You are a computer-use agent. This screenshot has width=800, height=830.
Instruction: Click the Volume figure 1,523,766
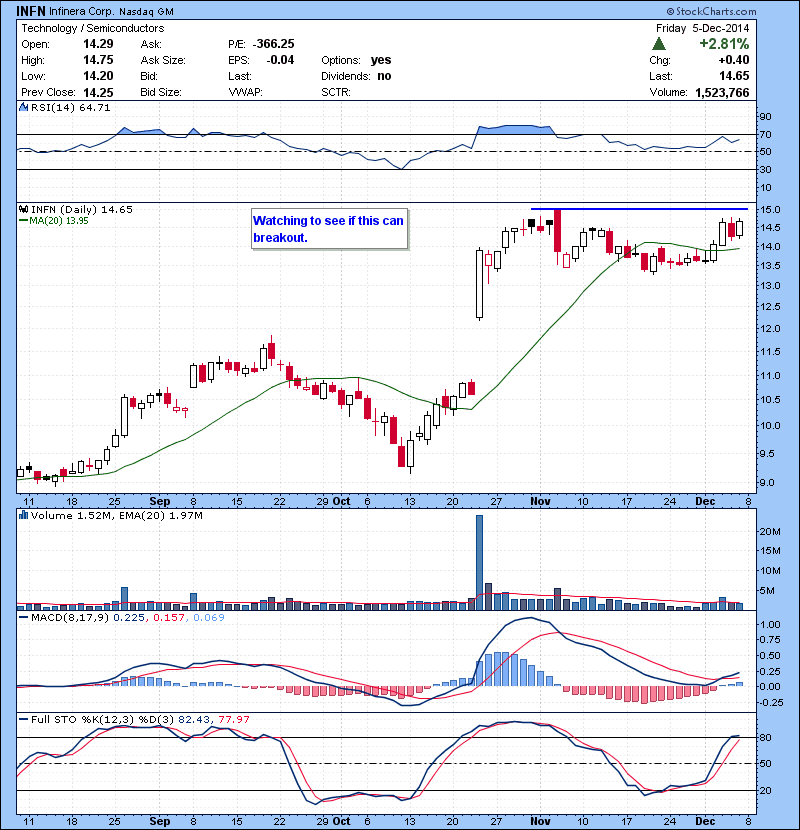[722, 93]
